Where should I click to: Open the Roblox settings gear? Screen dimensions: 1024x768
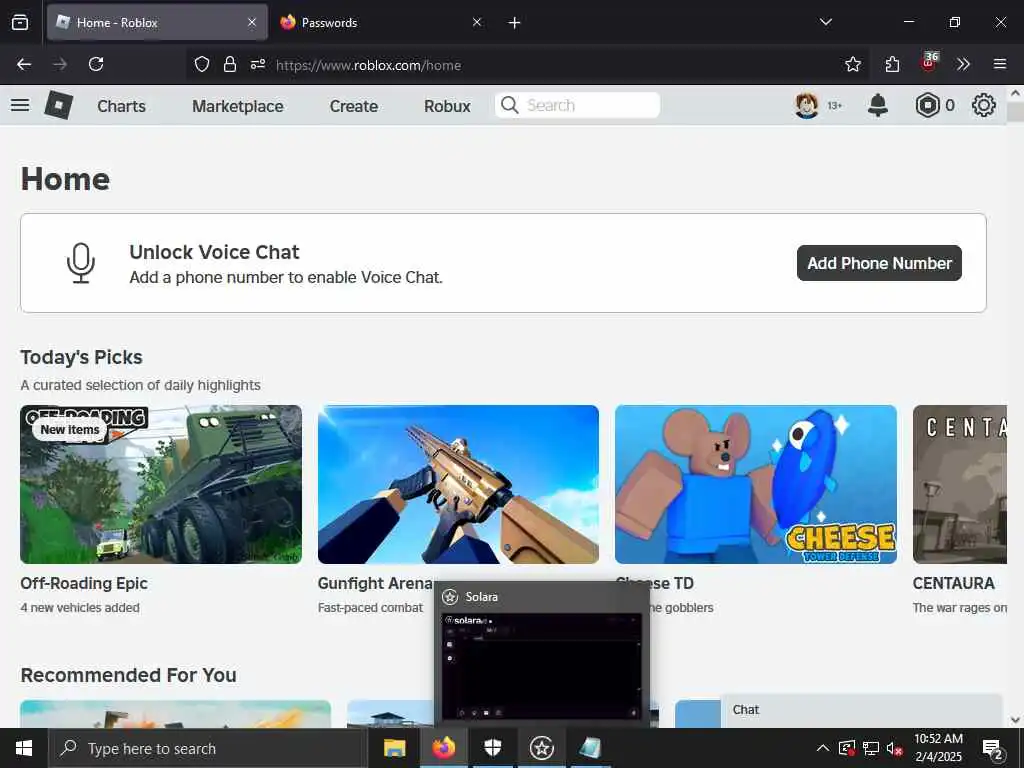point(984,105)
